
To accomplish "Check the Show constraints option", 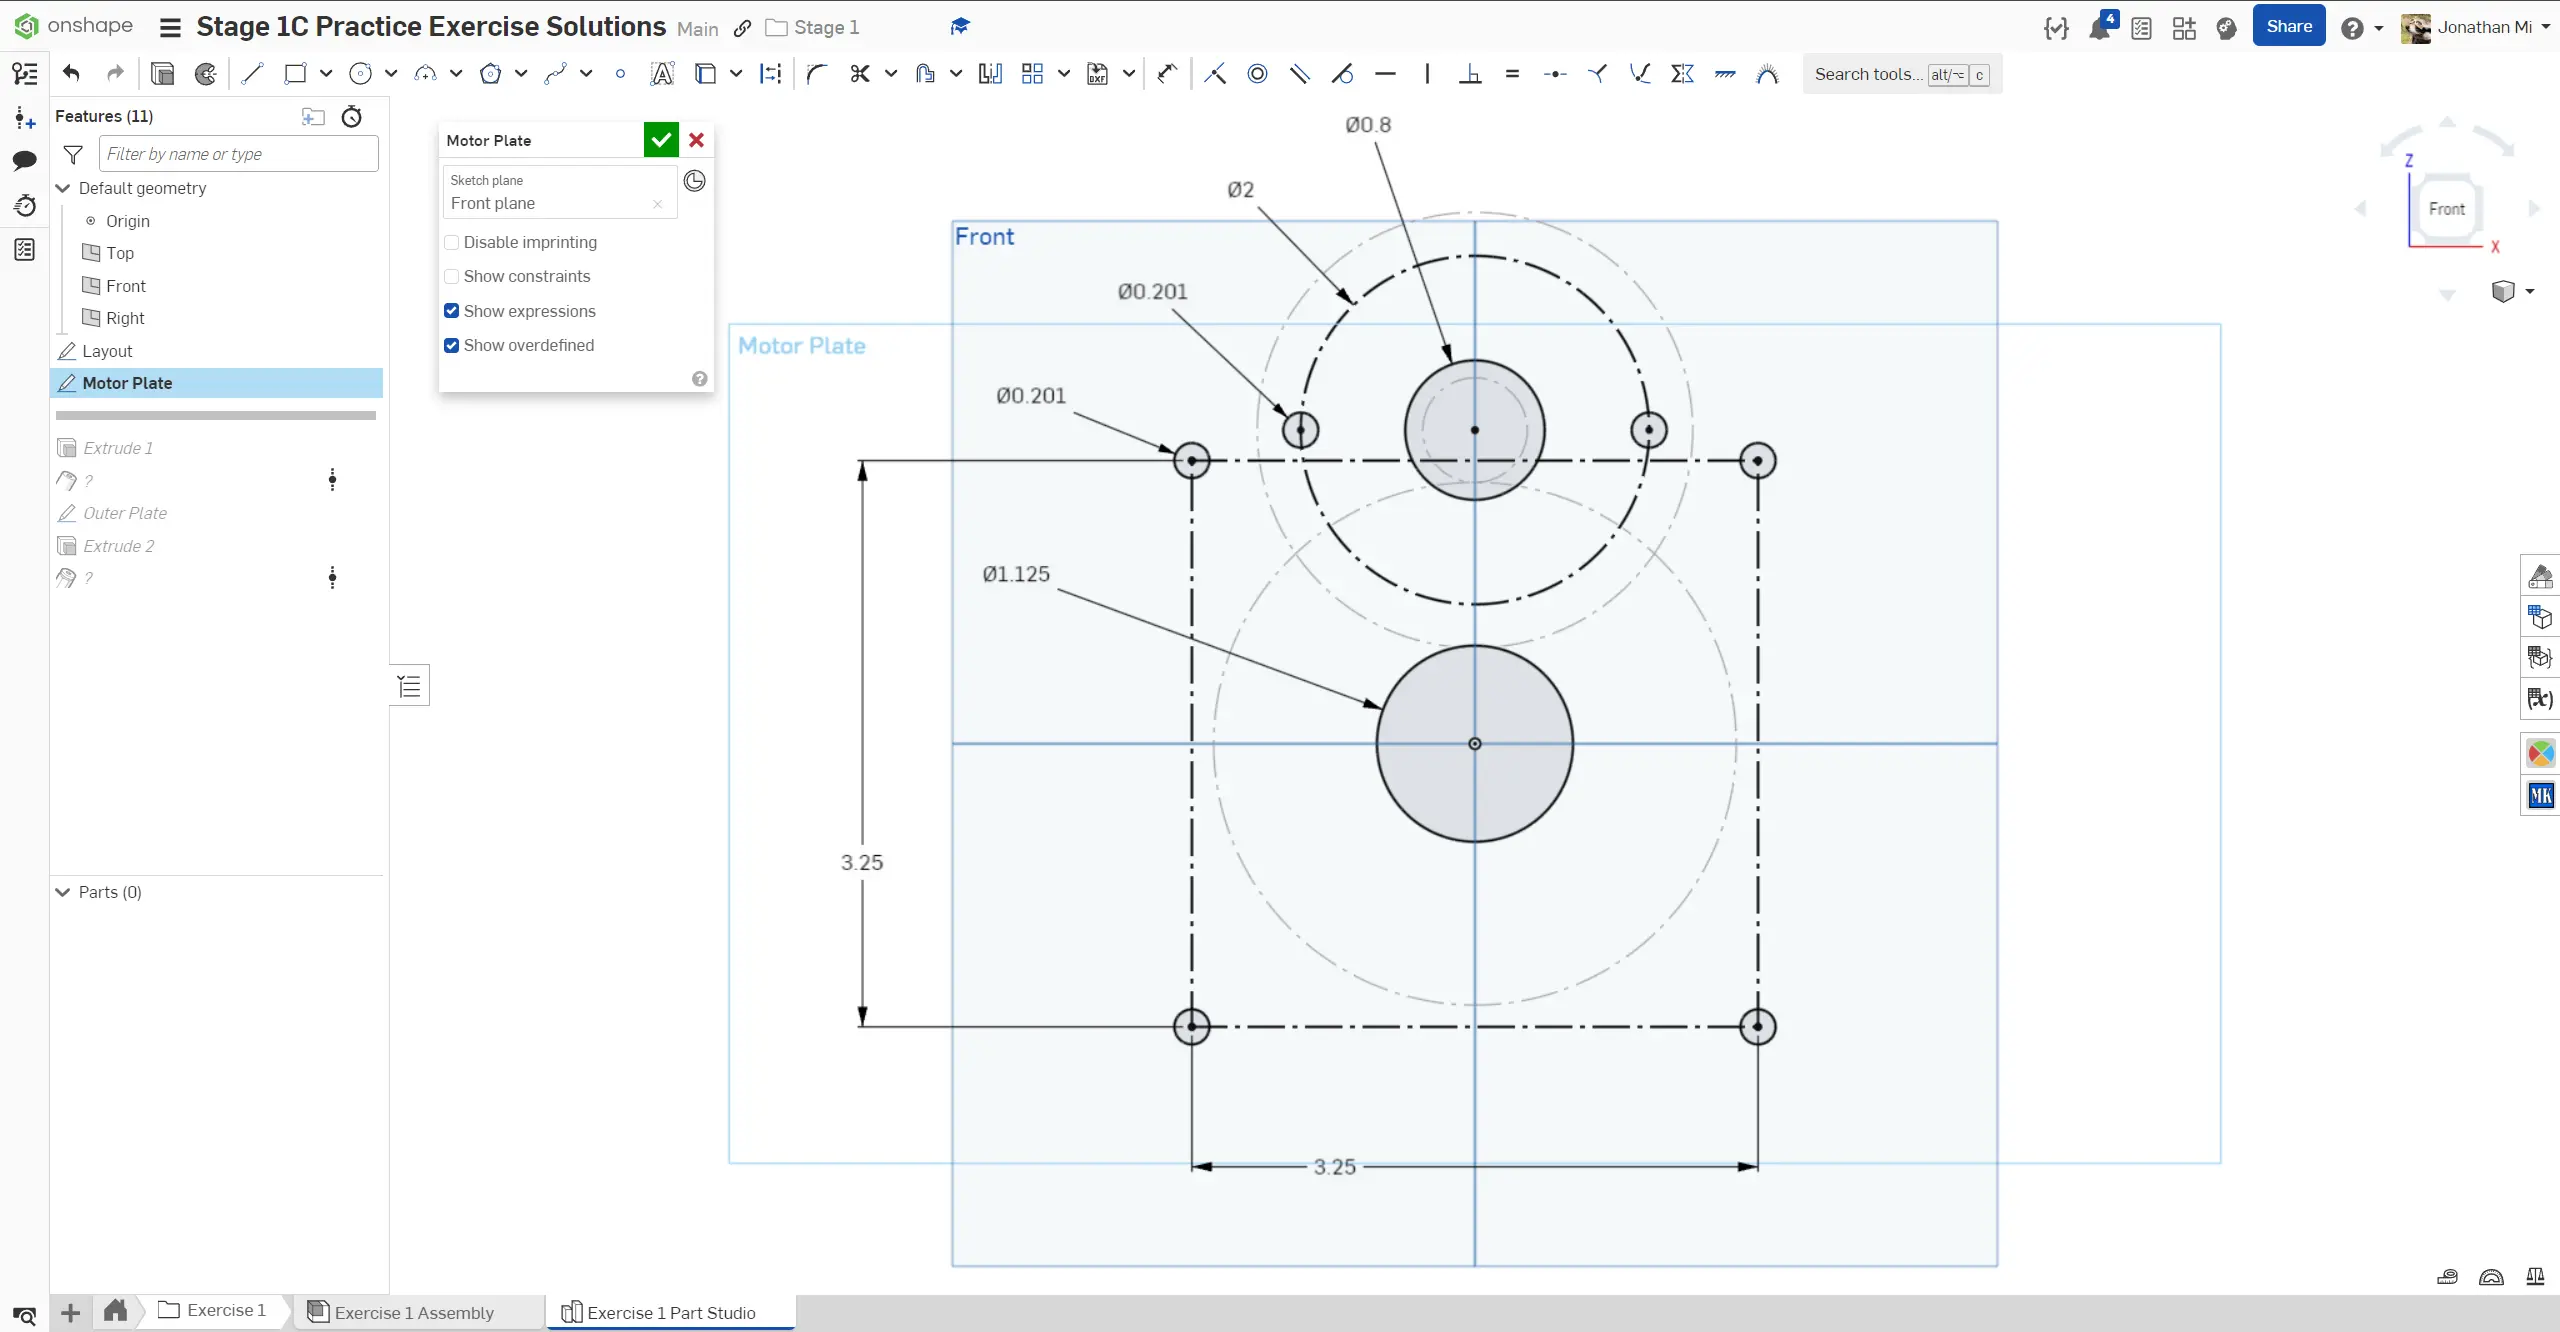I will 452,276.
